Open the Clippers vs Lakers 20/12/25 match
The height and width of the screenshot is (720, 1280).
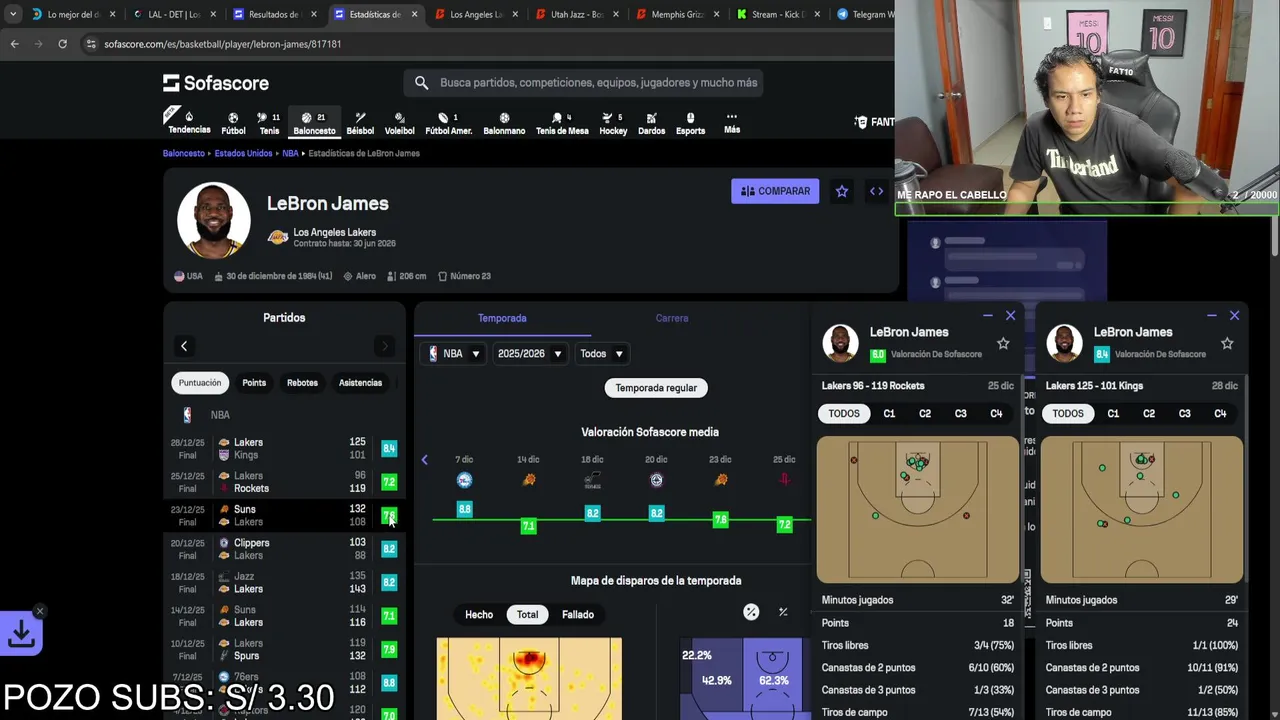click(x=284, y=549)
